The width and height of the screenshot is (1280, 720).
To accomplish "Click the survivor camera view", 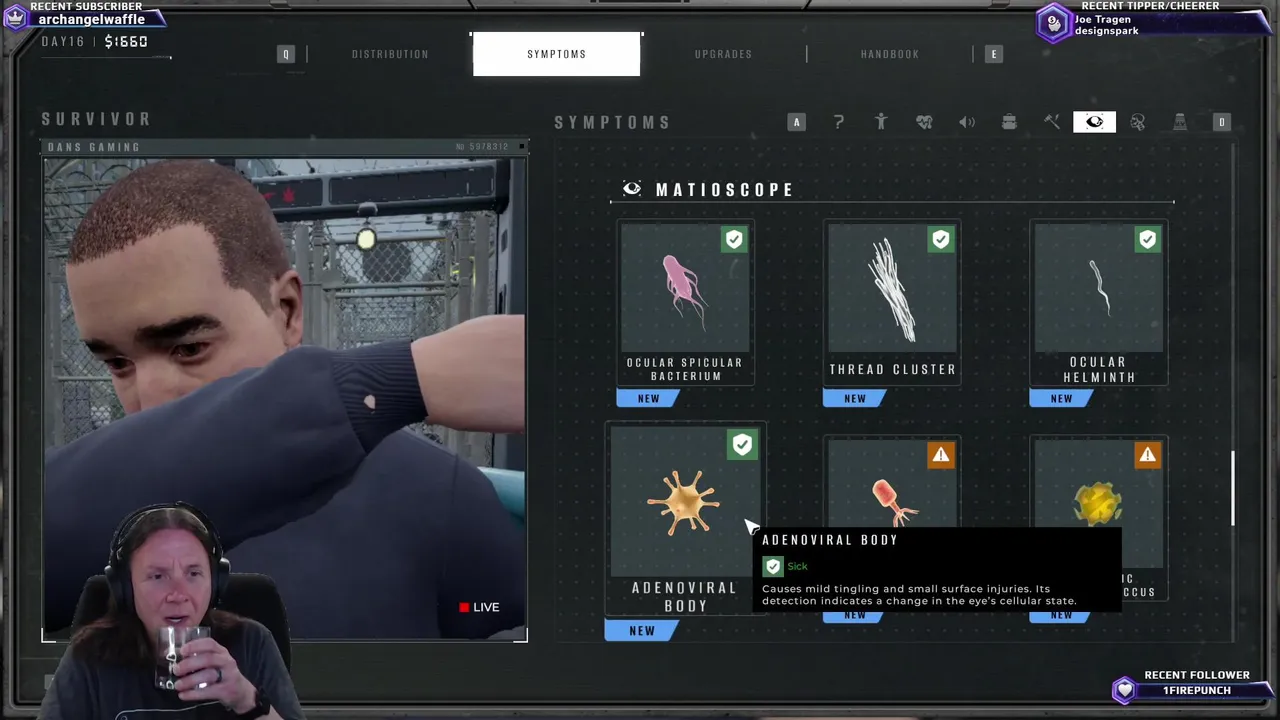I will coord(284,398).
